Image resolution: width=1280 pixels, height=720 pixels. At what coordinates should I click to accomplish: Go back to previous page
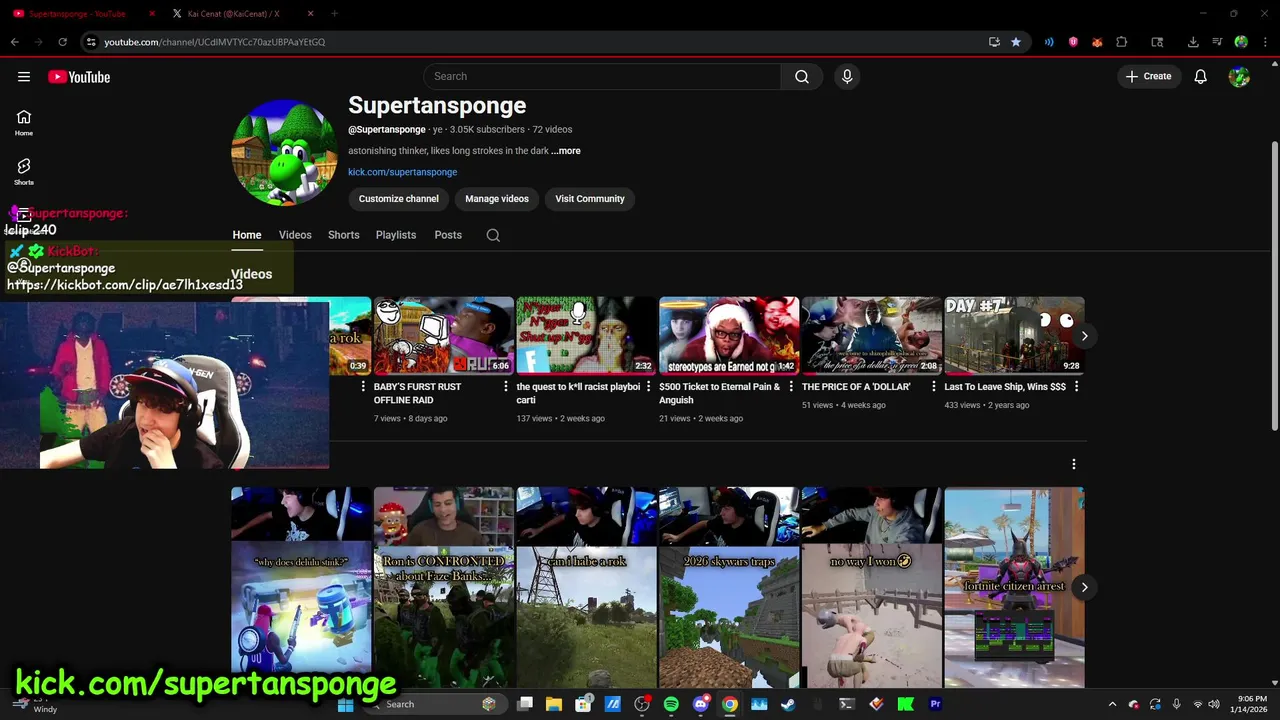click(15, 42)
